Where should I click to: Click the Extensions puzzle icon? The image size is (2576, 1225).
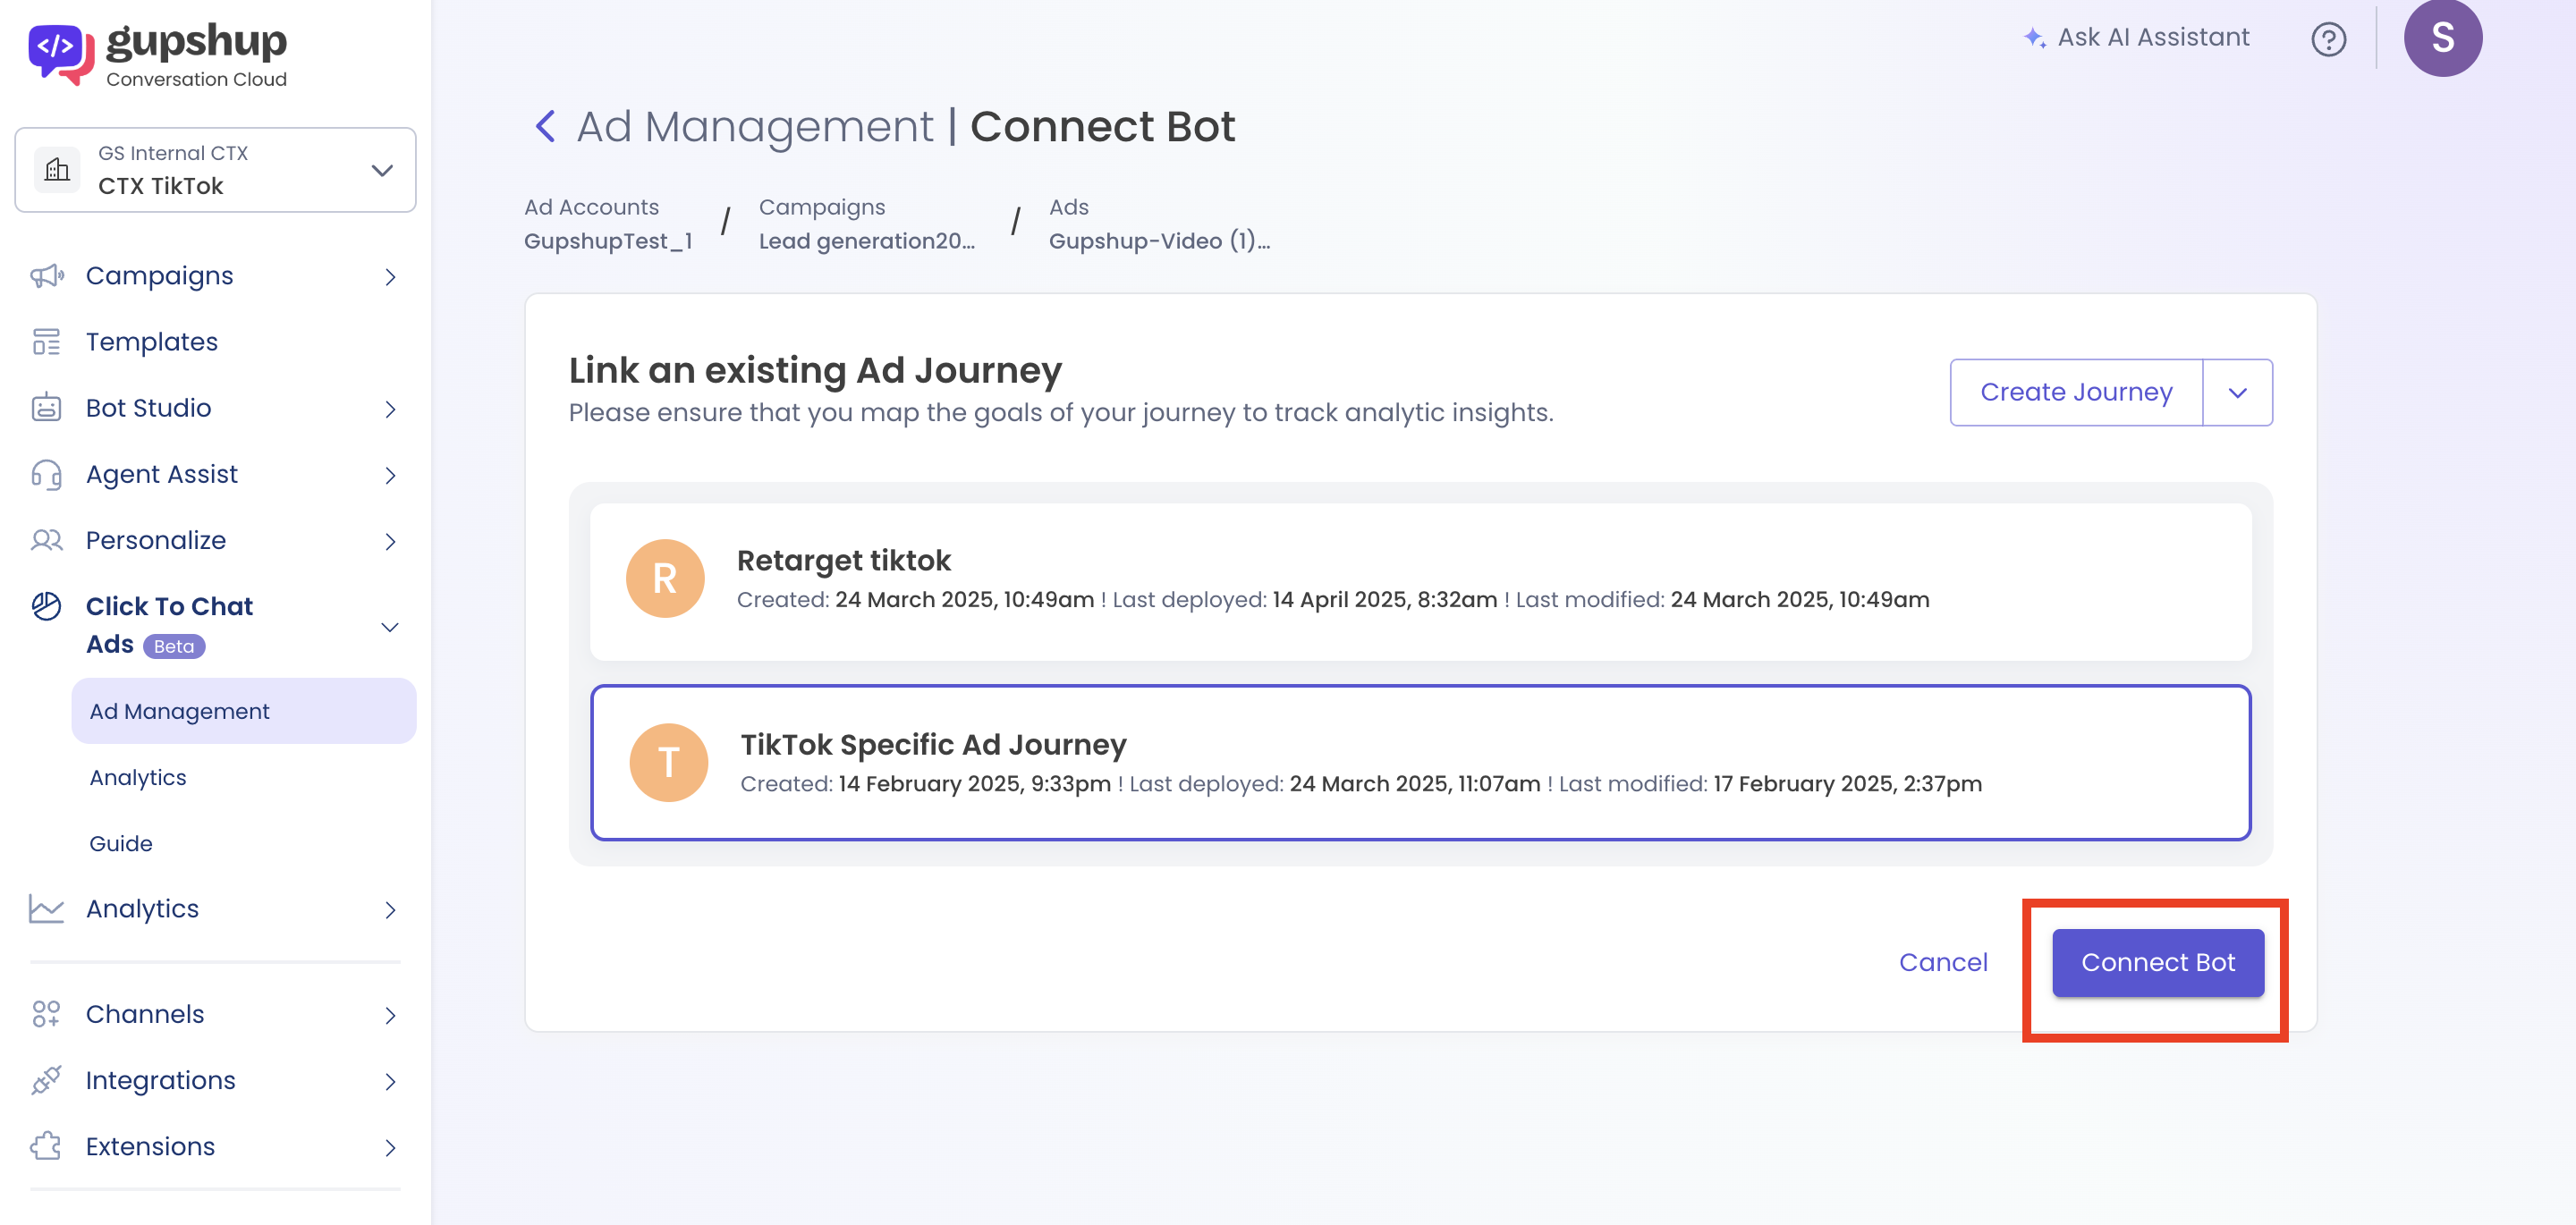pos(46,1146)
